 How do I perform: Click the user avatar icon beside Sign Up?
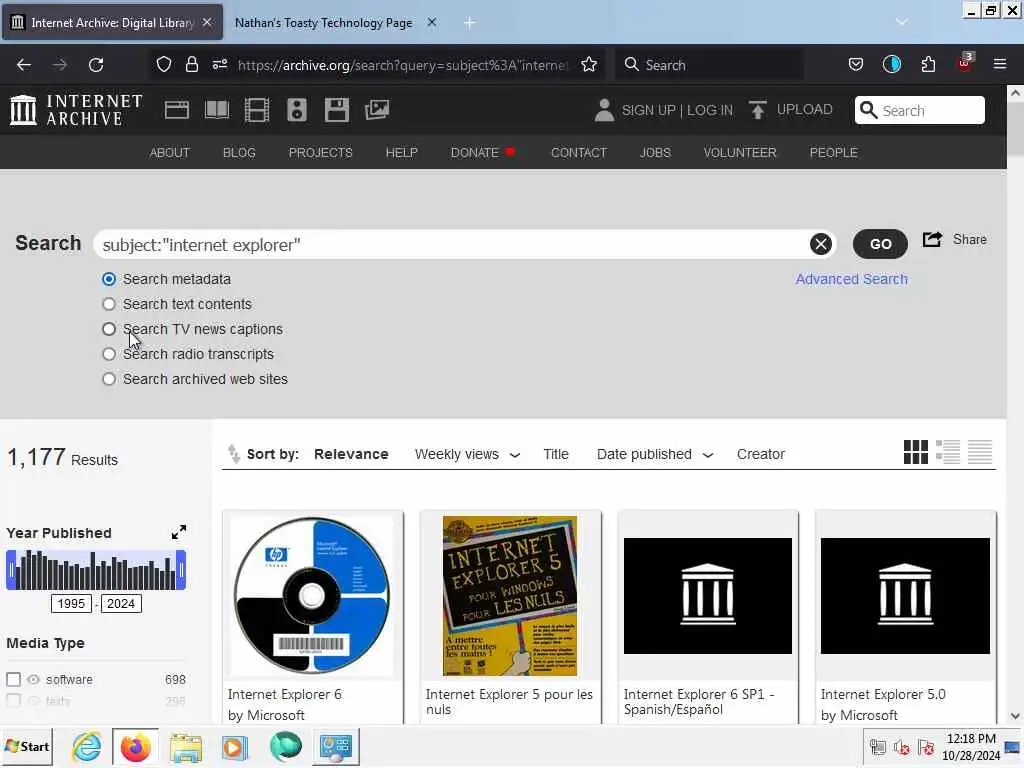pos(604,110)
